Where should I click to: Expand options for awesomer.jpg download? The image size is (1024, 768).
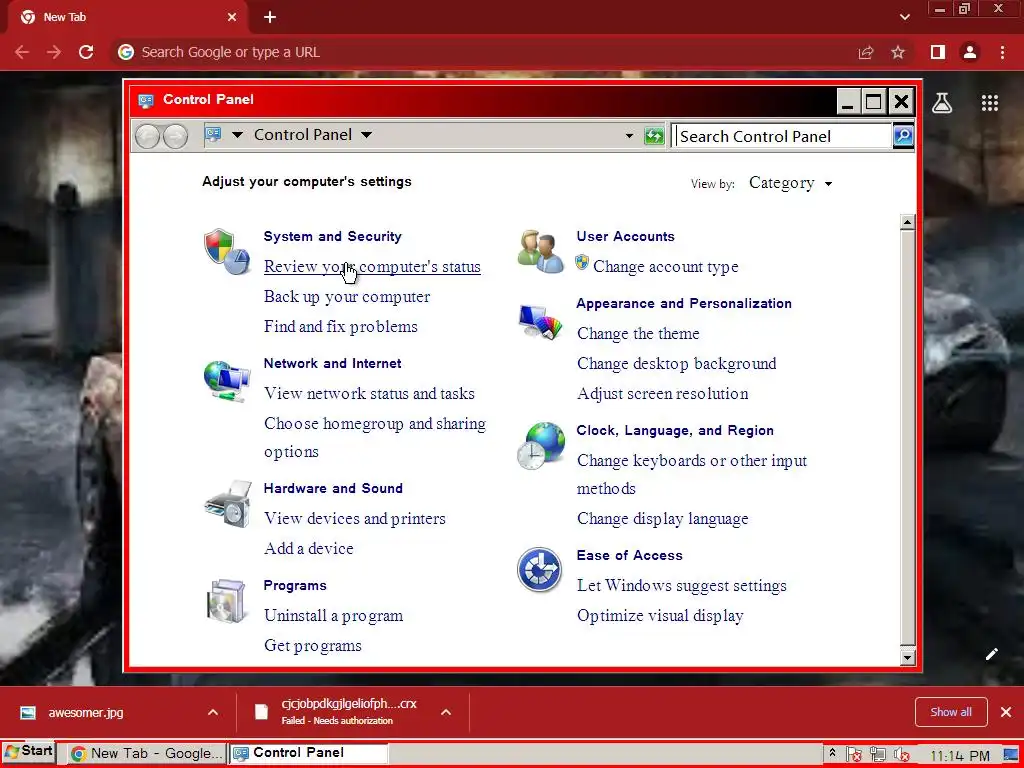213,712
